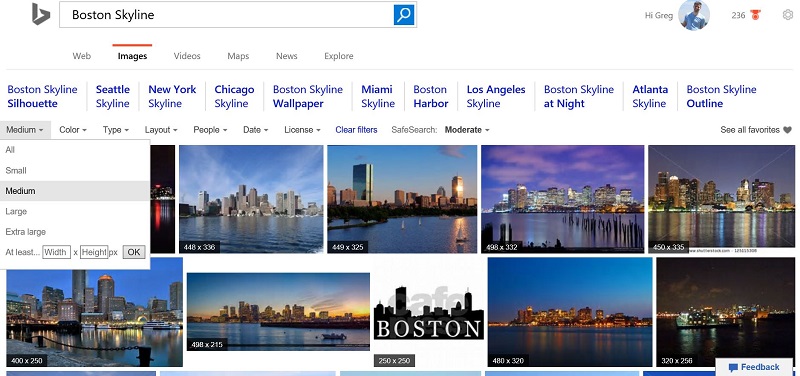Open the 449 x 325 skyline thumbnail

click(402, 199)
